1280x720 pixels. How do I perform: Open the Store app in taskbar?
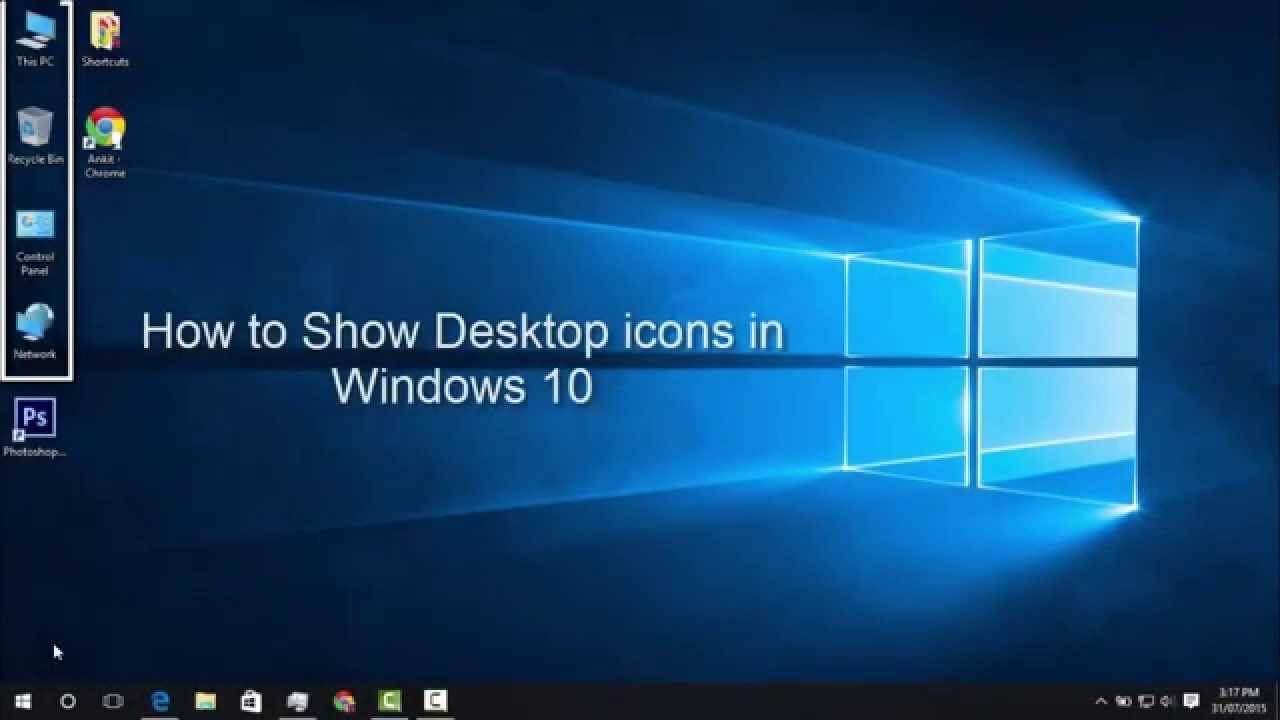coord(251,701)
